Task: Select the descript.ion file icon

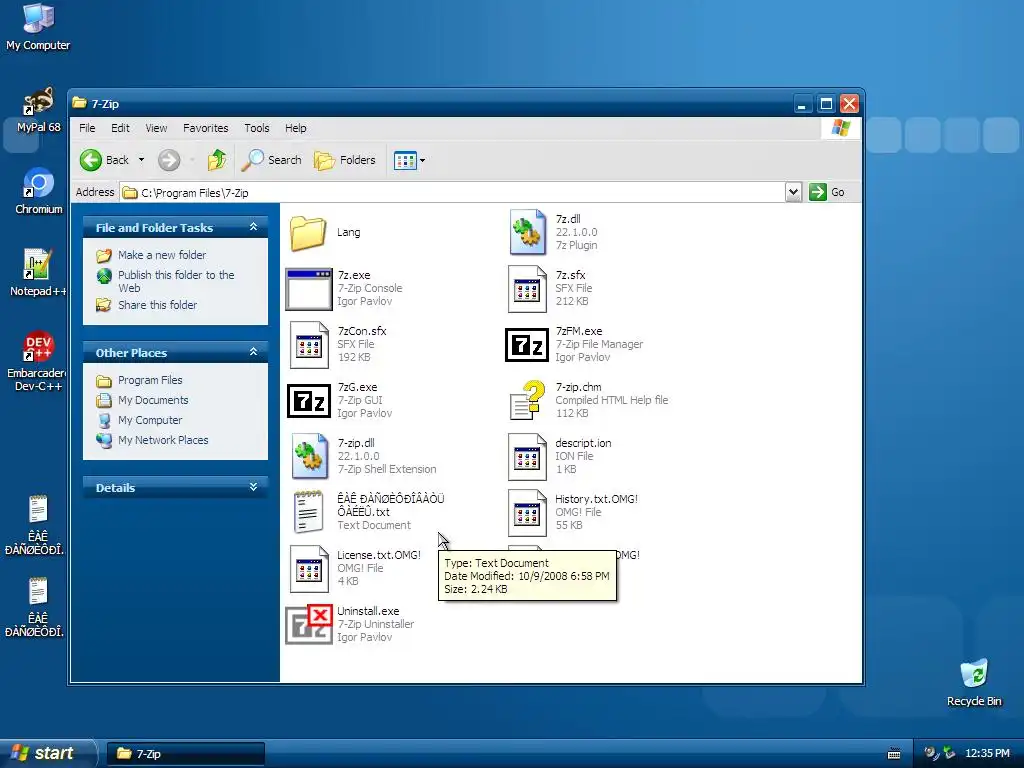Action: pyautogui.click(x=528, y=456)
